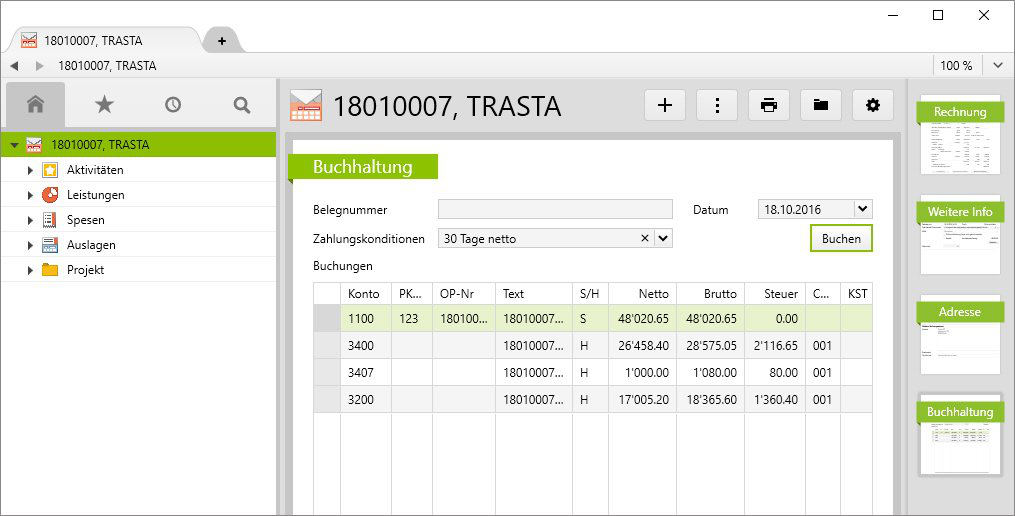Click the home icon in sidebar
1015x516 pixels.
(36, 104)
